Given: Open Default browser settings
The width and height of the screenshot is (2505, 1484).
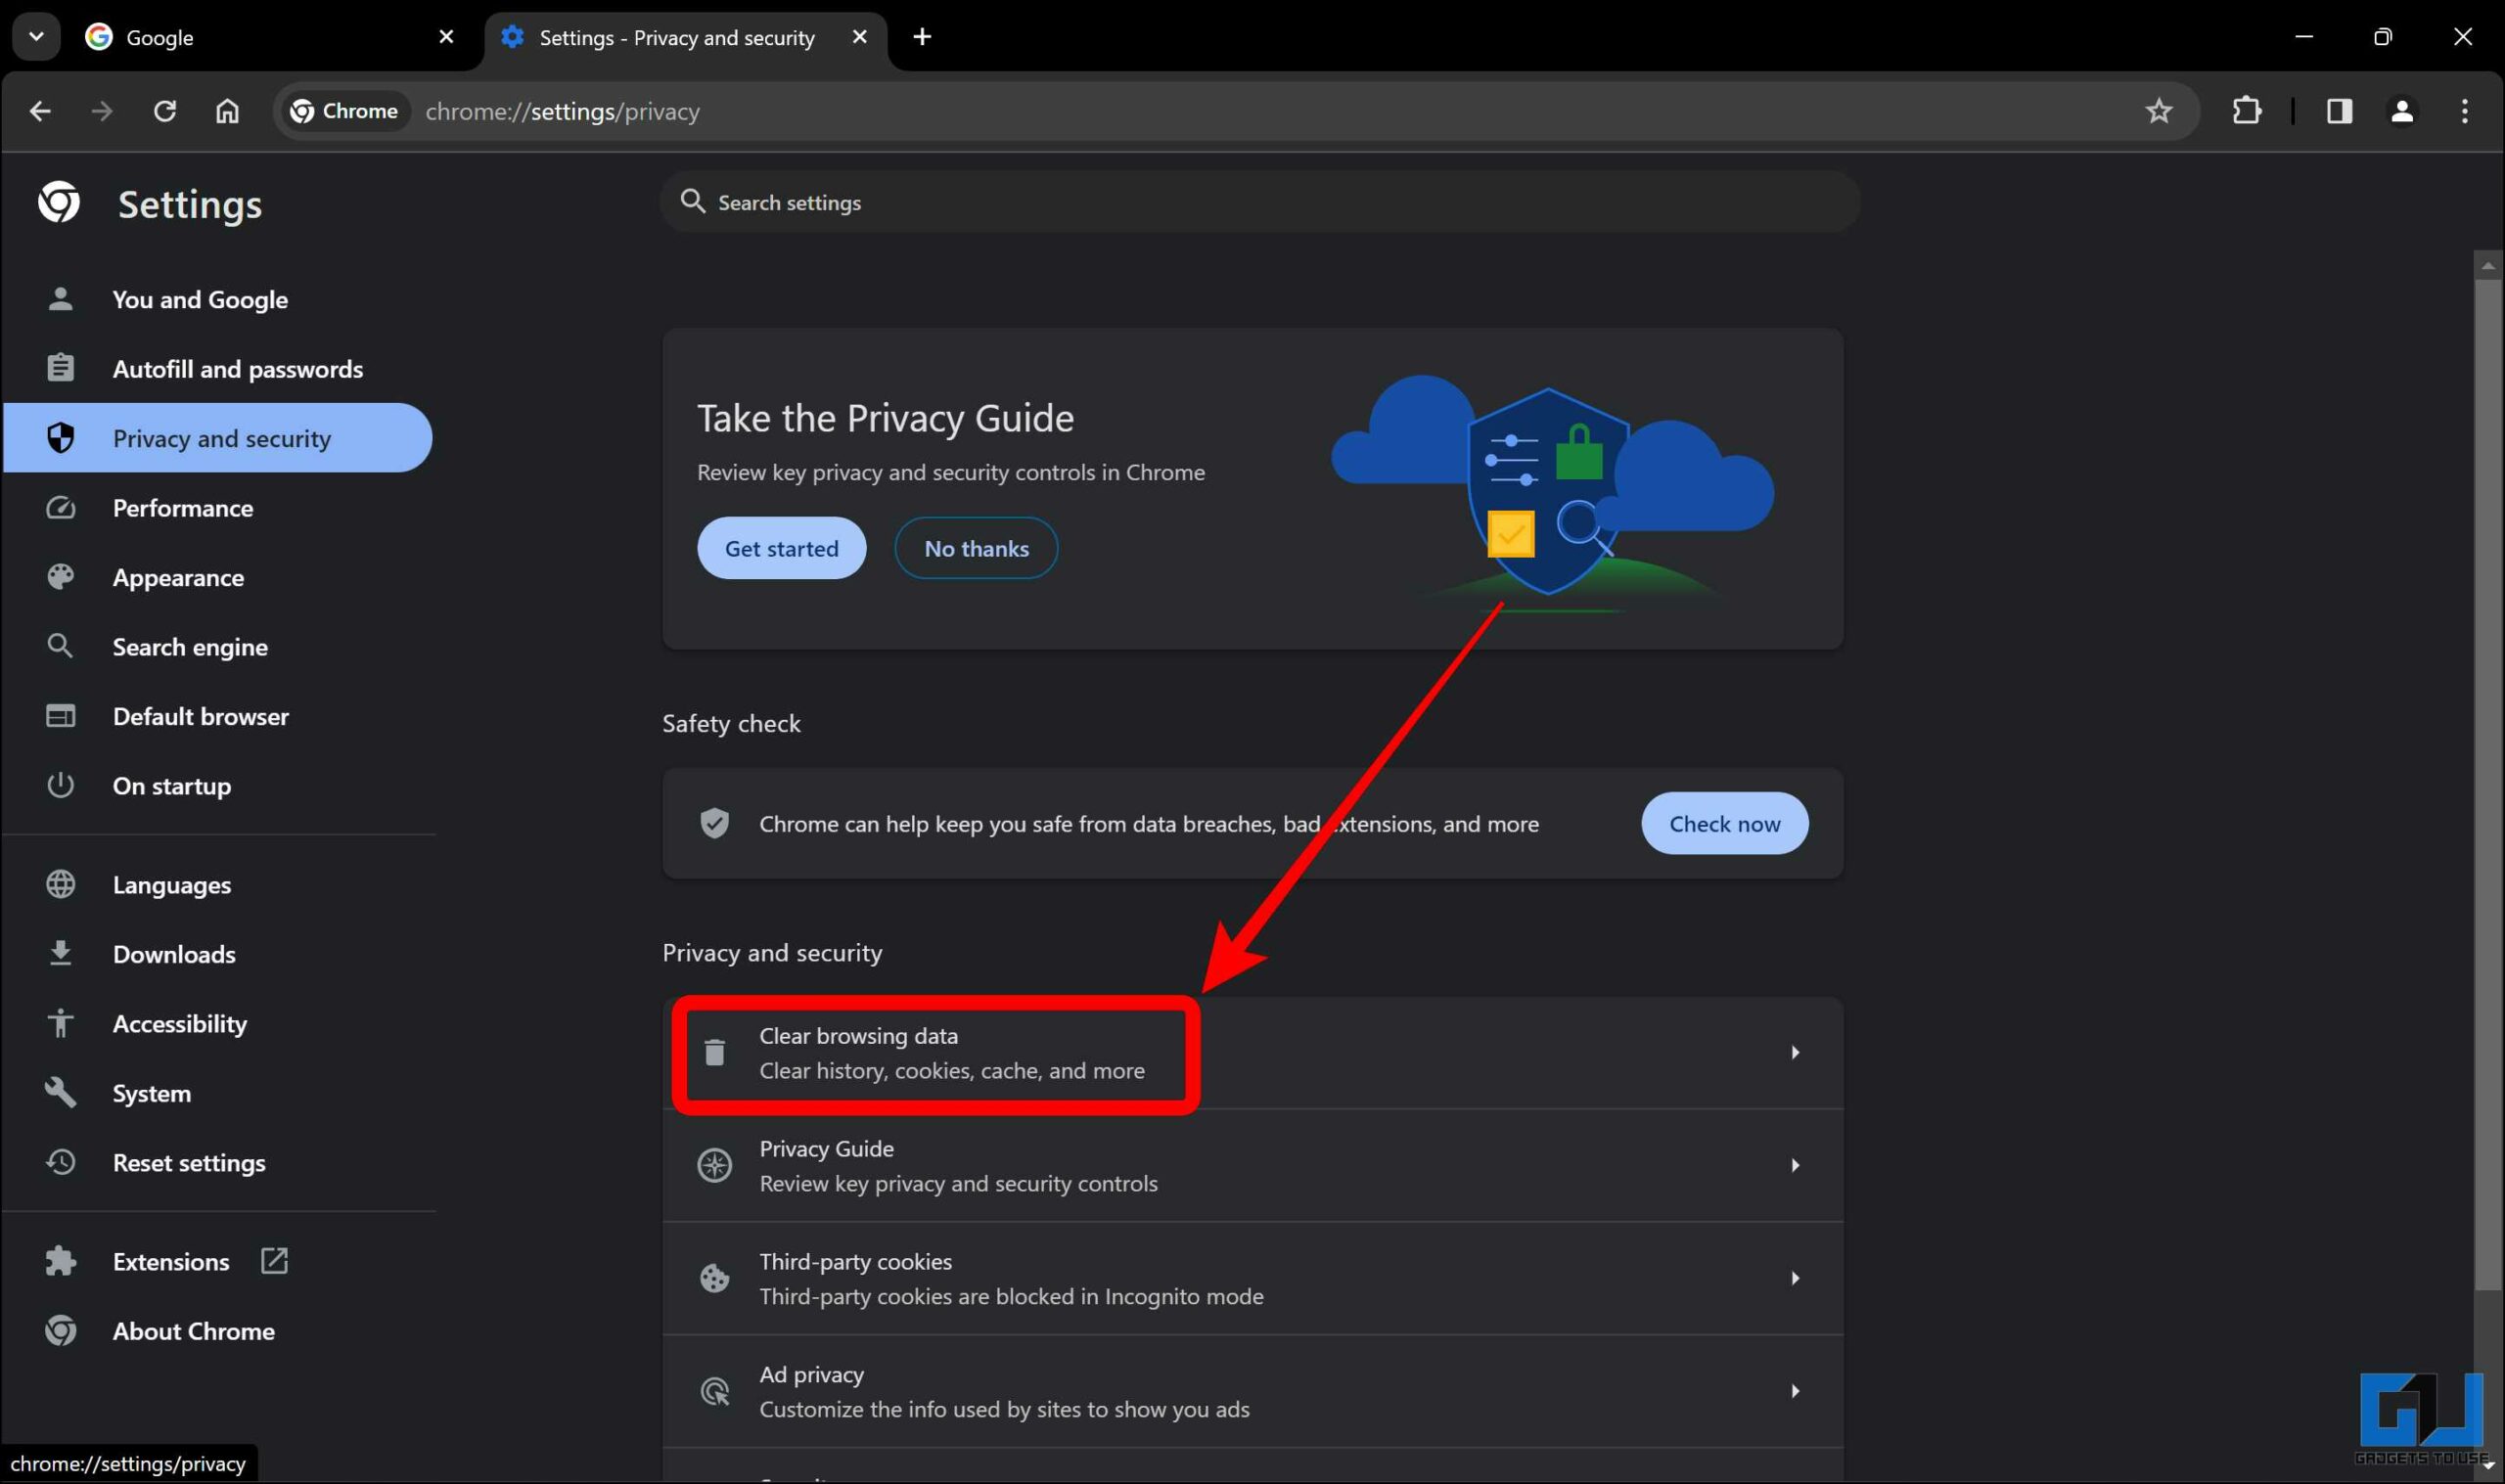Looking at the screenshot, I should pos(218,716).
